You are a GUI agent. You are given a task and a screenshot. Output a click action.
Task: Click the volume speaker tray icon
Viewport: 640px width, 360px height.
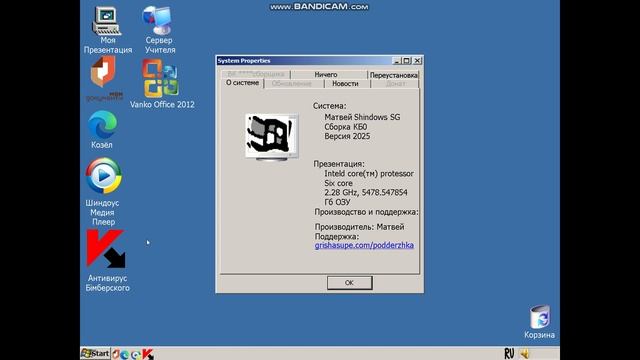coord(524,353)
